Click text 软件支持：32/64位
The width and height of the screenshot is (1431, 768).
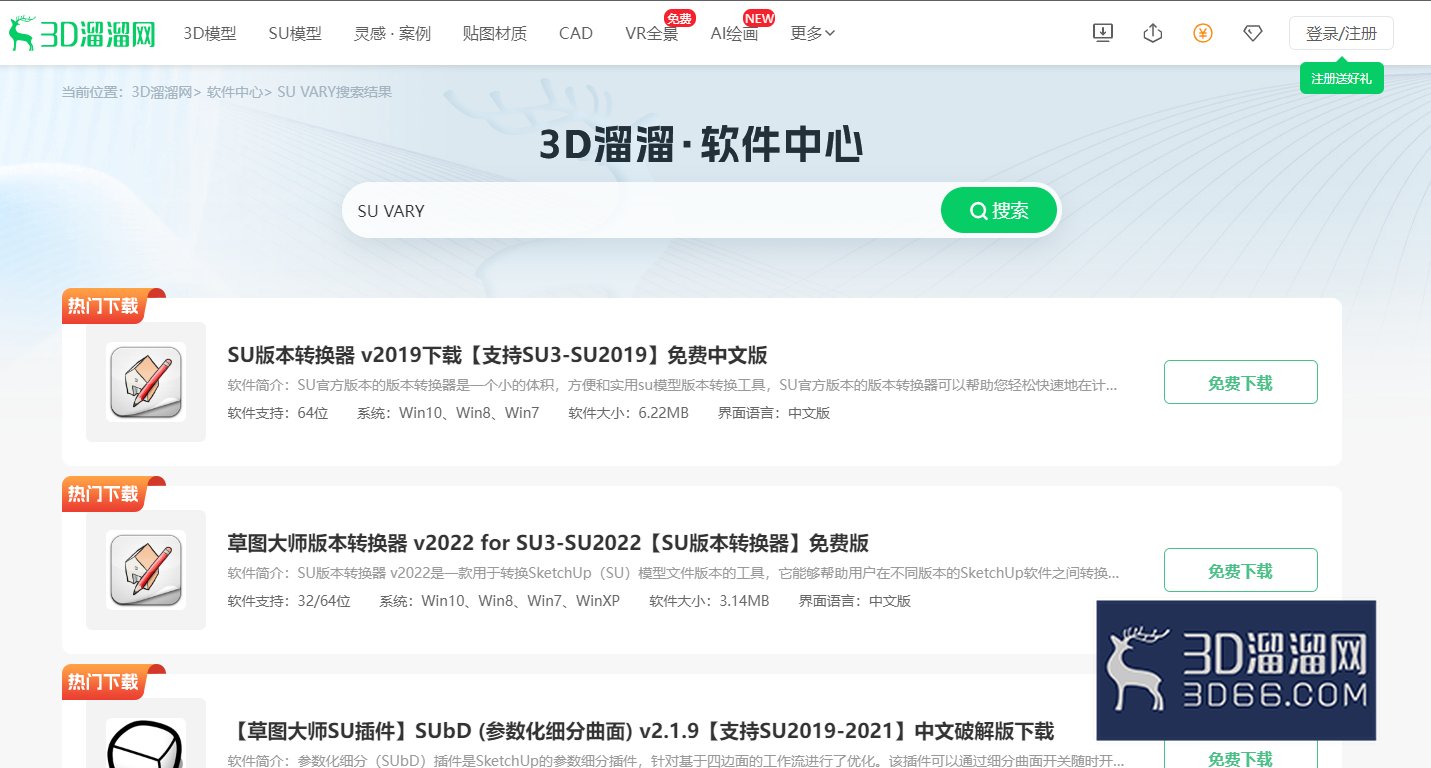[x=289, y=601]
